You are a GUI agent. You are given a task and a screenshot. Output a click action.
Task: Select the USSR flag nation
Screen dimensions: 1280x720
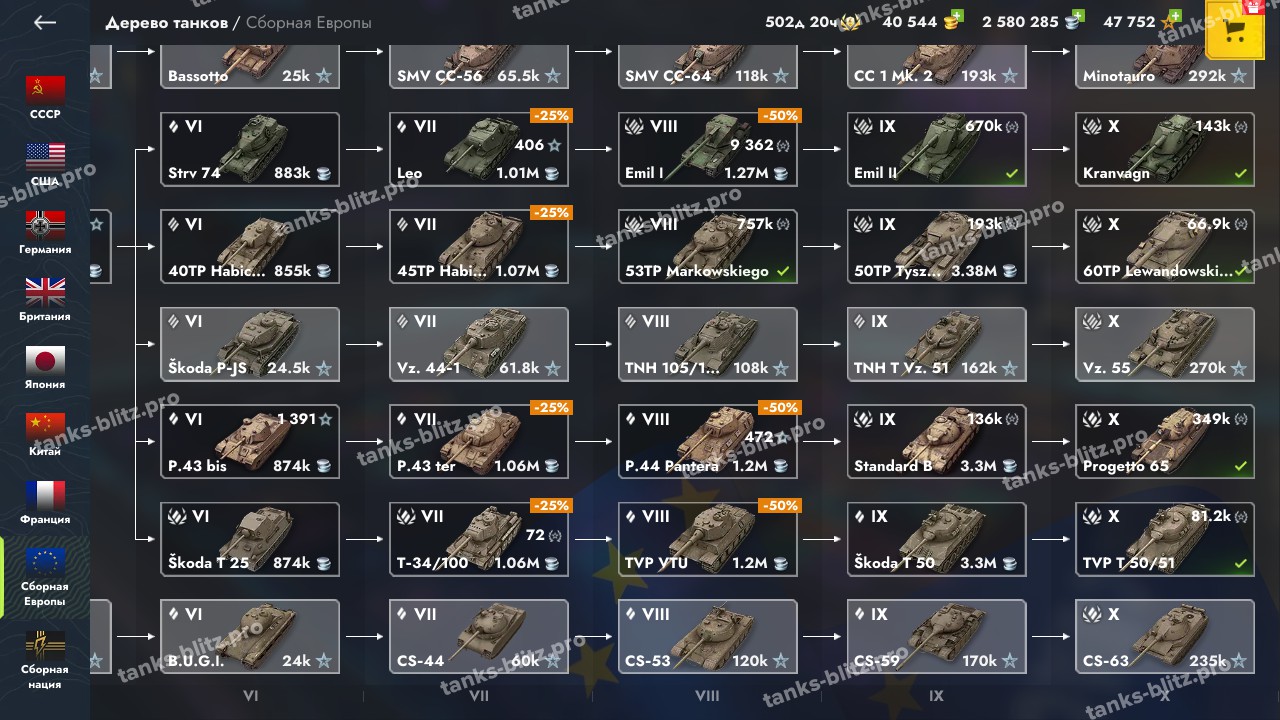tap(45, 97)
